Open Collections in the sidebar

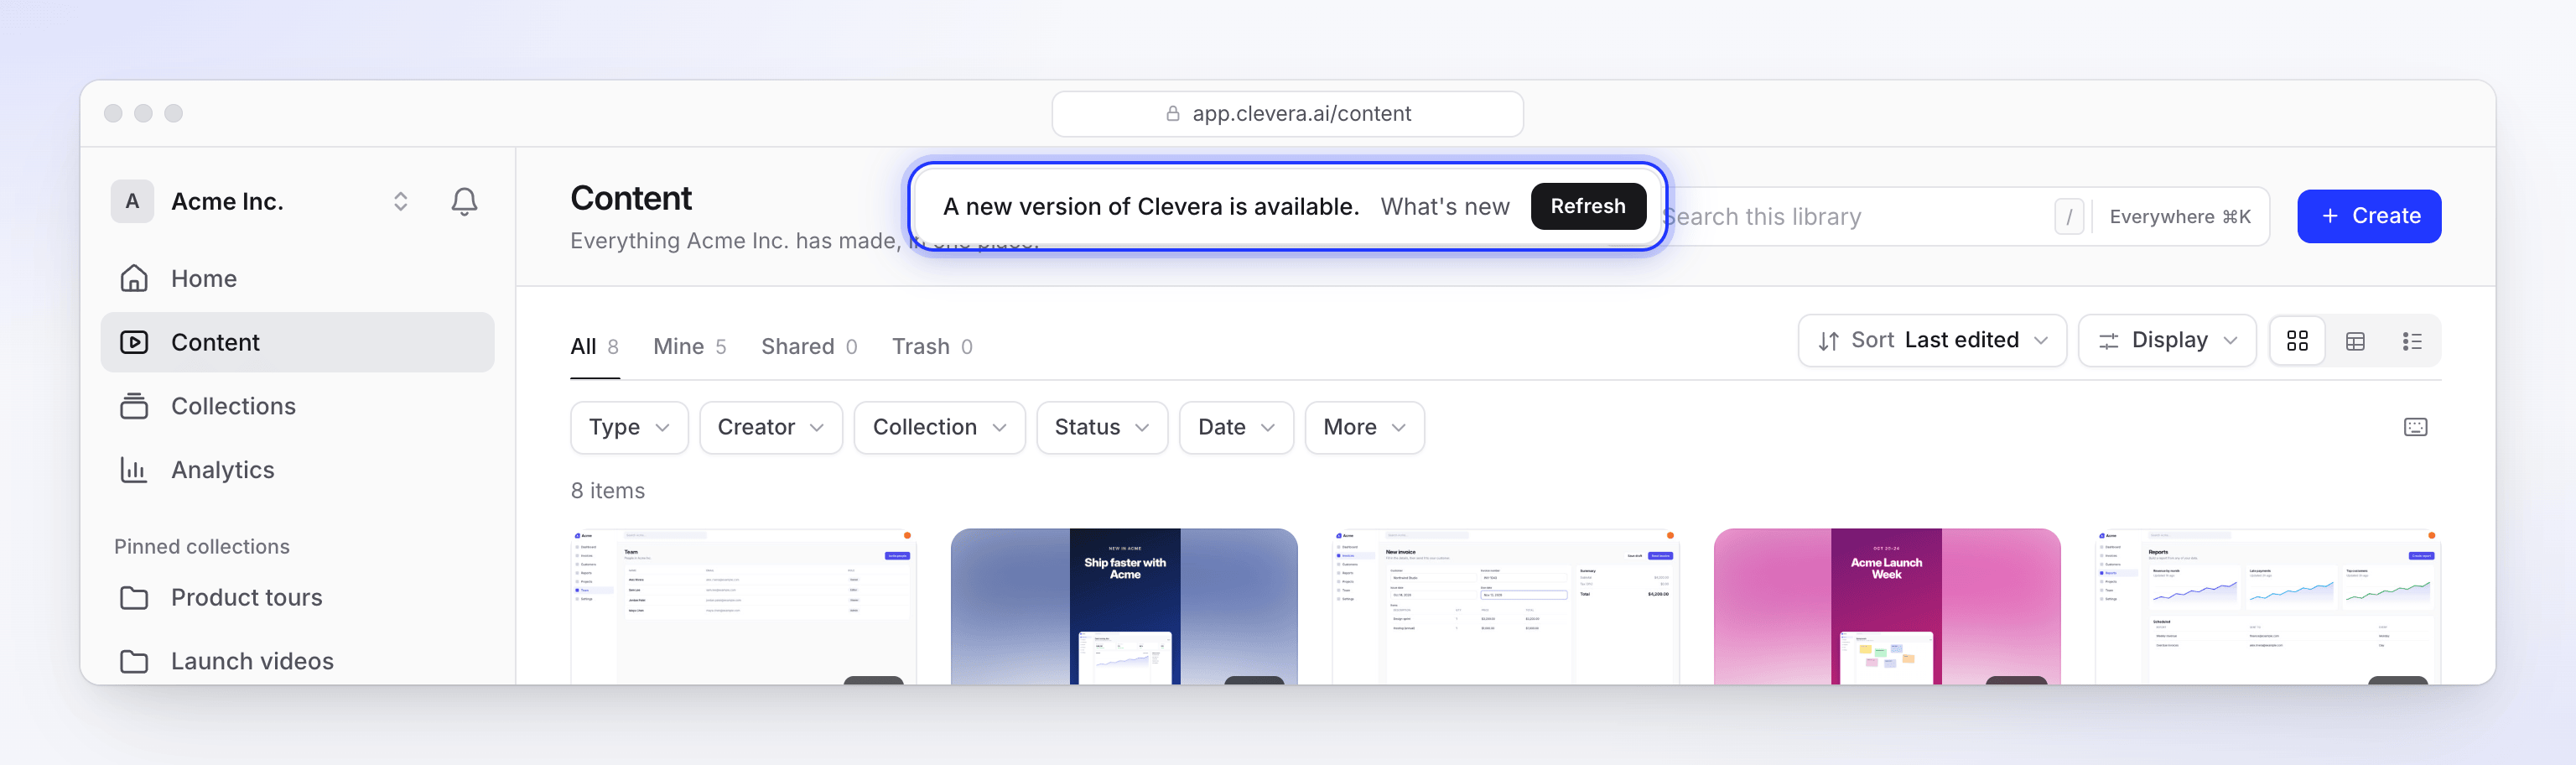point(297,406)
